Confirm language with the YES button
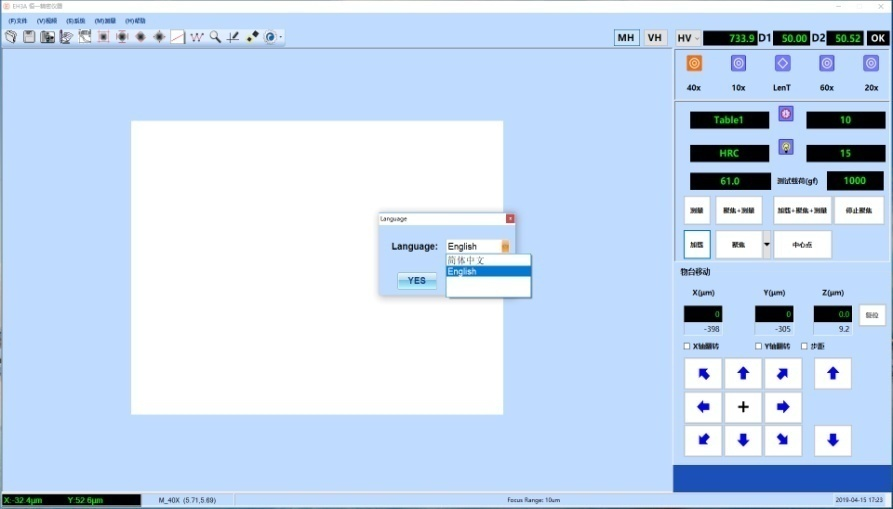The width and height of the screenshot is (893, 509). [x=417, y=281]
